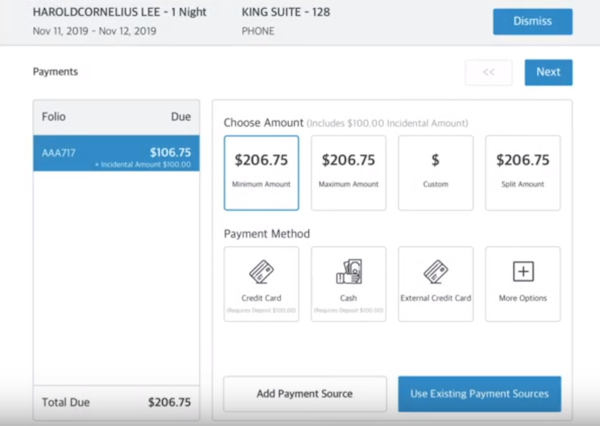
Task: Click the Payments heading
Action: pos(55,72)
